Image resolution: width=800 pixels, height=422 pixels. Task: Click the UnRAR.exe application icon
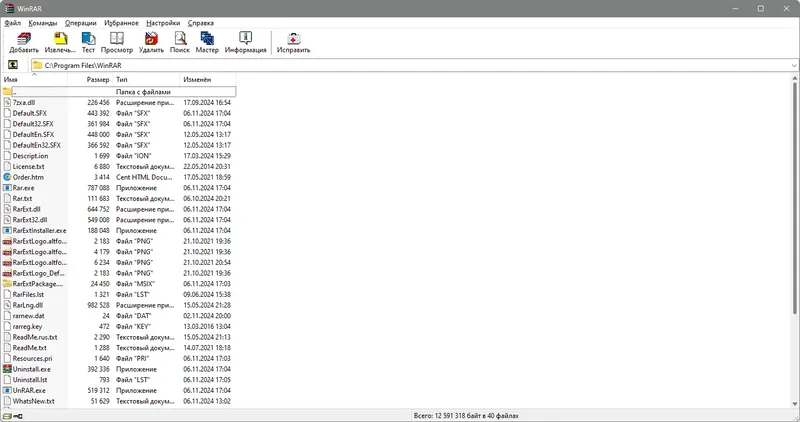click(7, 390)
